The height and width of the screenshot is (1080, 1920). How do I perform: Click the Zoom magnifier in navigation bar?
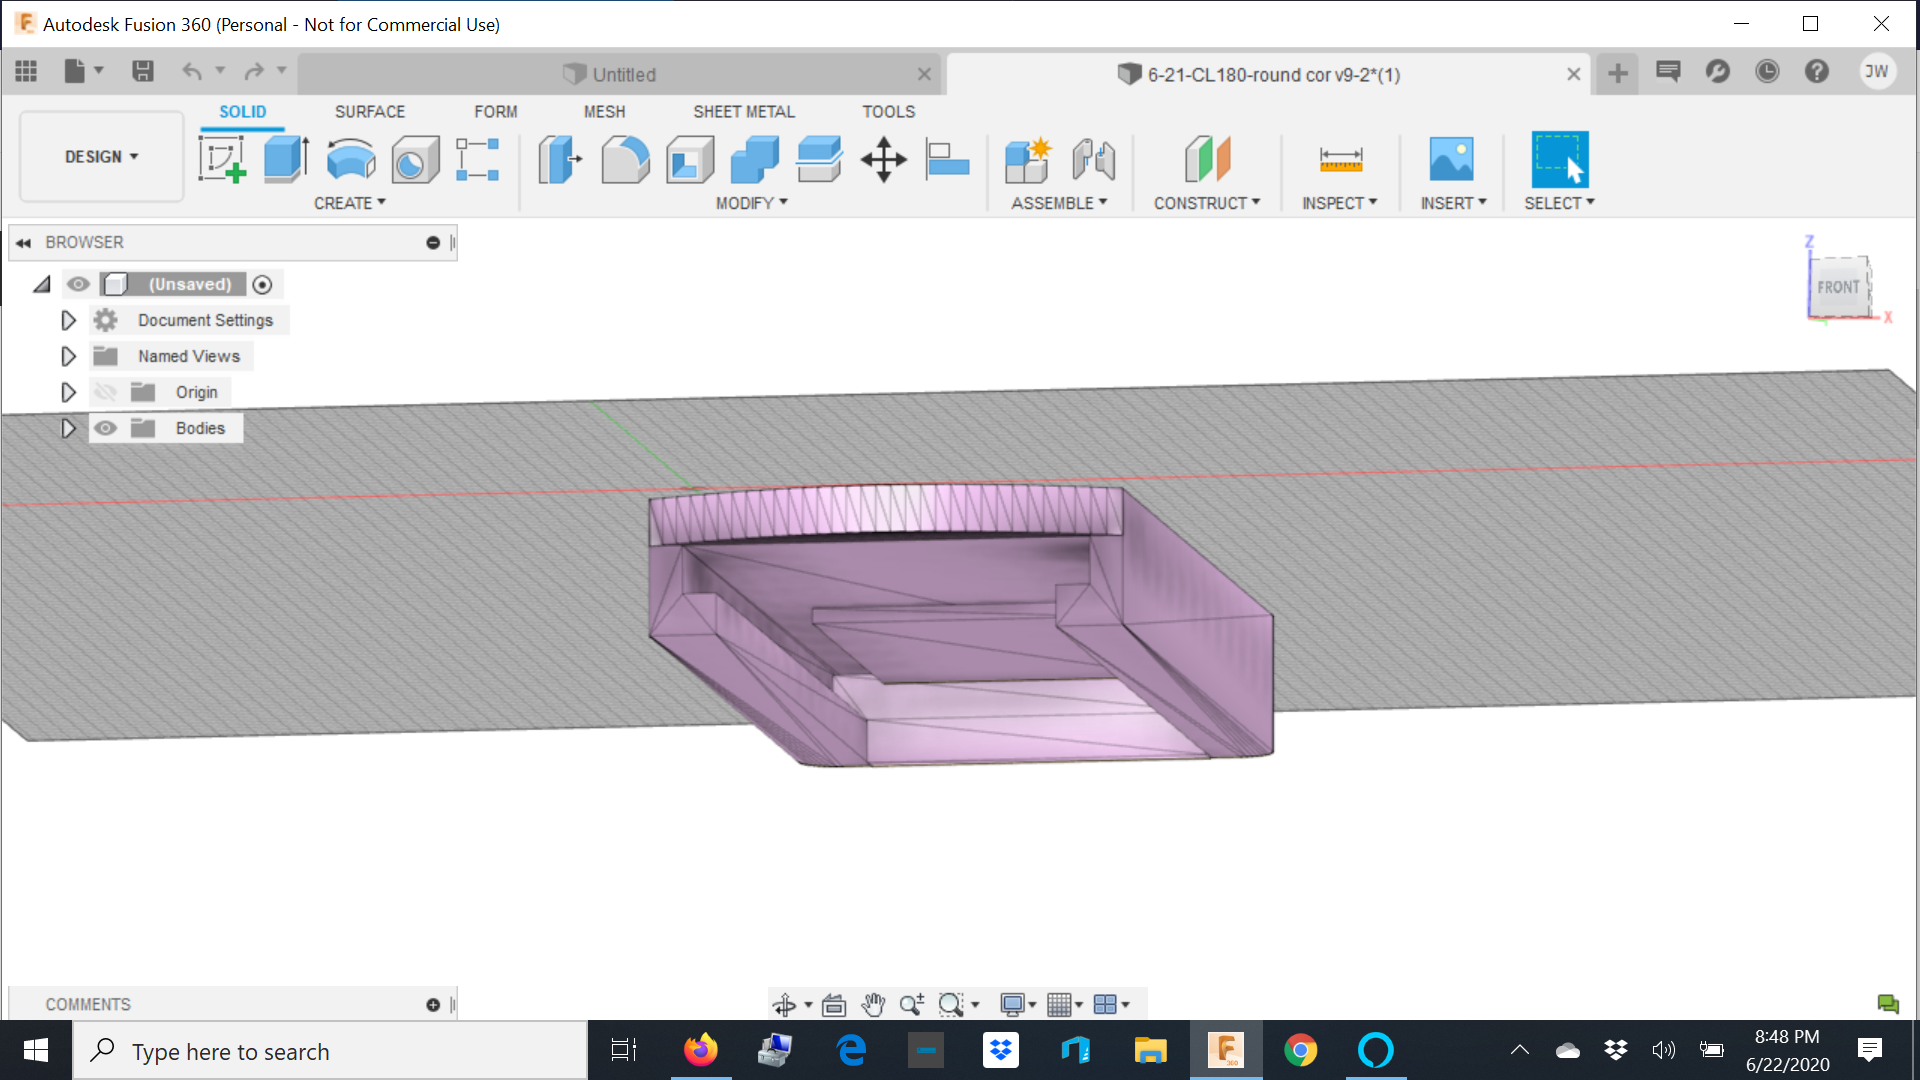(x=911, y=1004)
